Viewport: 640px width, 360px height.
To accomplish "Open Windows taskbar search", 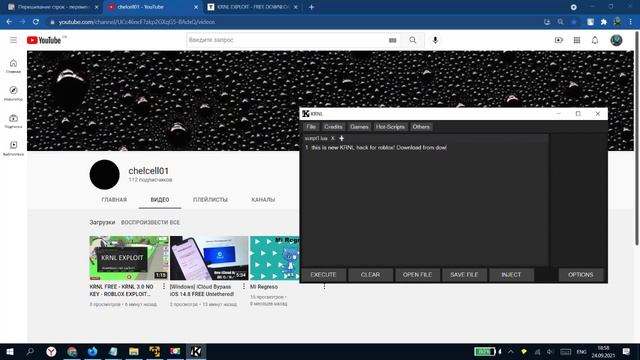I will point(30,351).
